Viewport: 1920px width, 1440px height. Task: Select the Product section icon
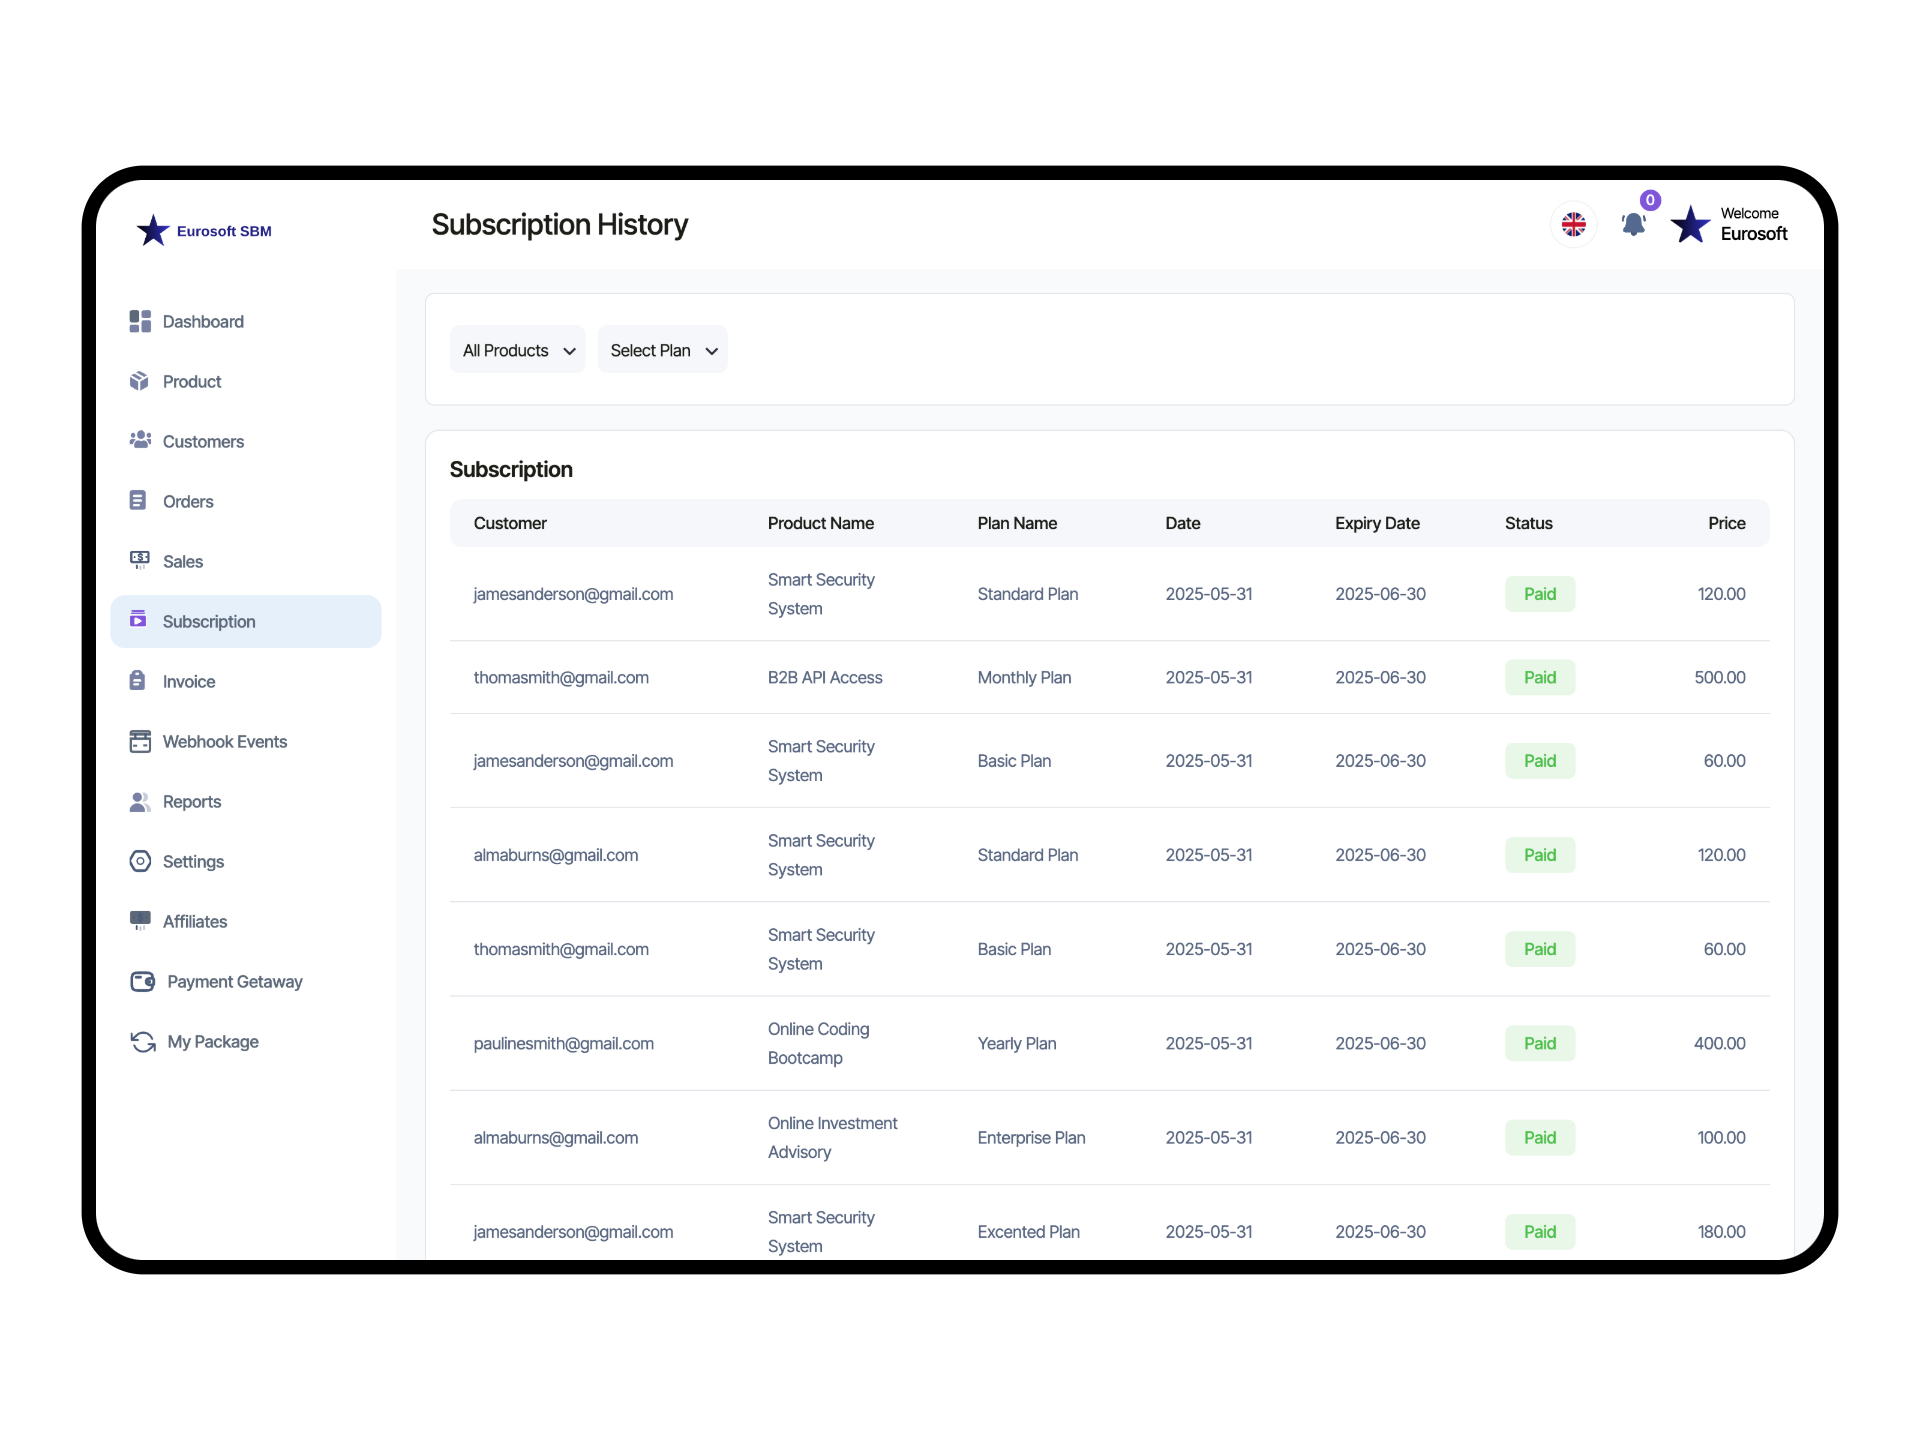coord(140,381)
